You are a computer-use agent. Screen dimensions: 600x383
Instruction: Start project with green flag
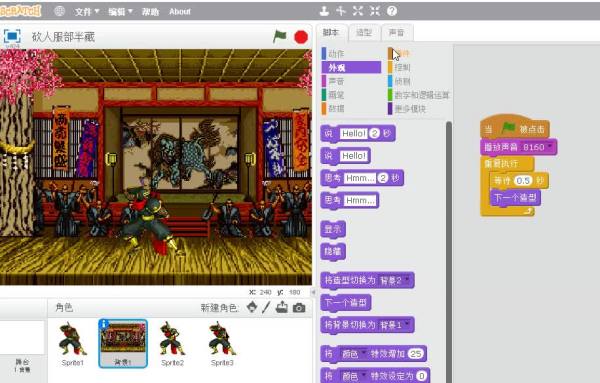(x=280, y=37)
